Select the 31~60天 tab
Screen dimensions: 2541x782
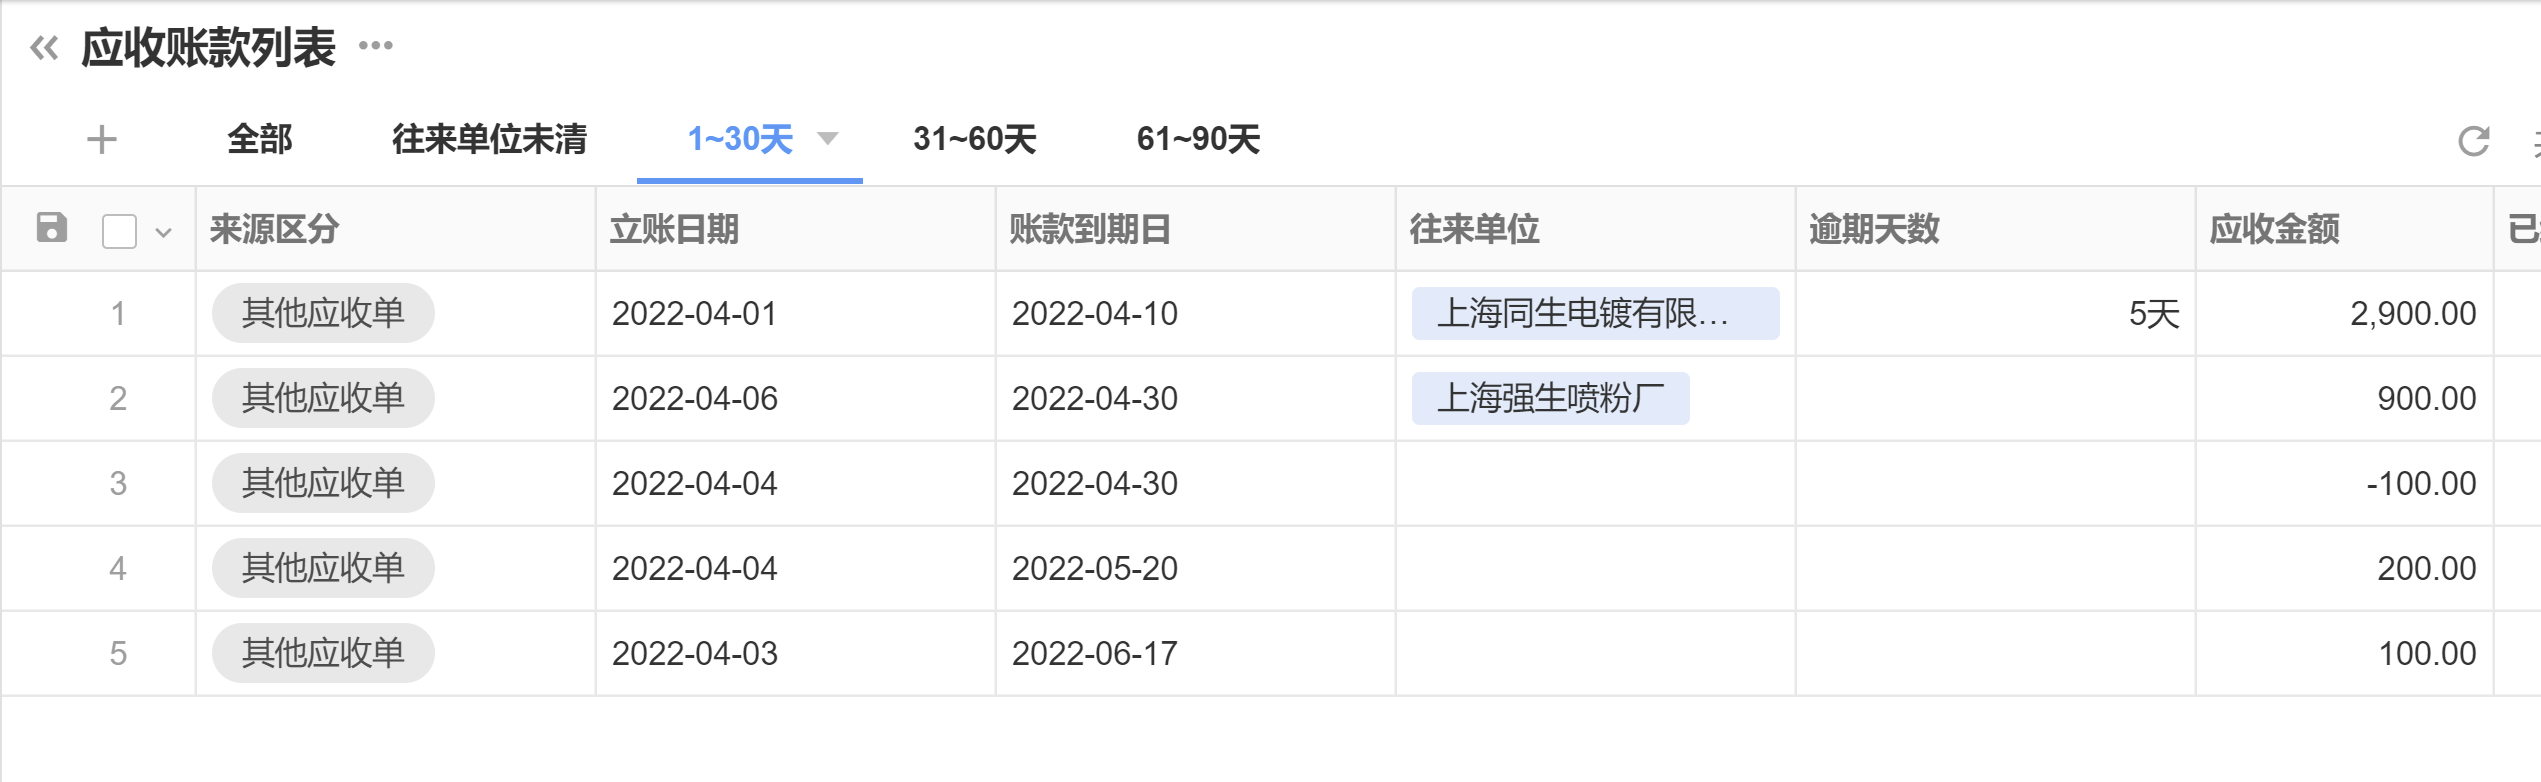click(974, 139)
